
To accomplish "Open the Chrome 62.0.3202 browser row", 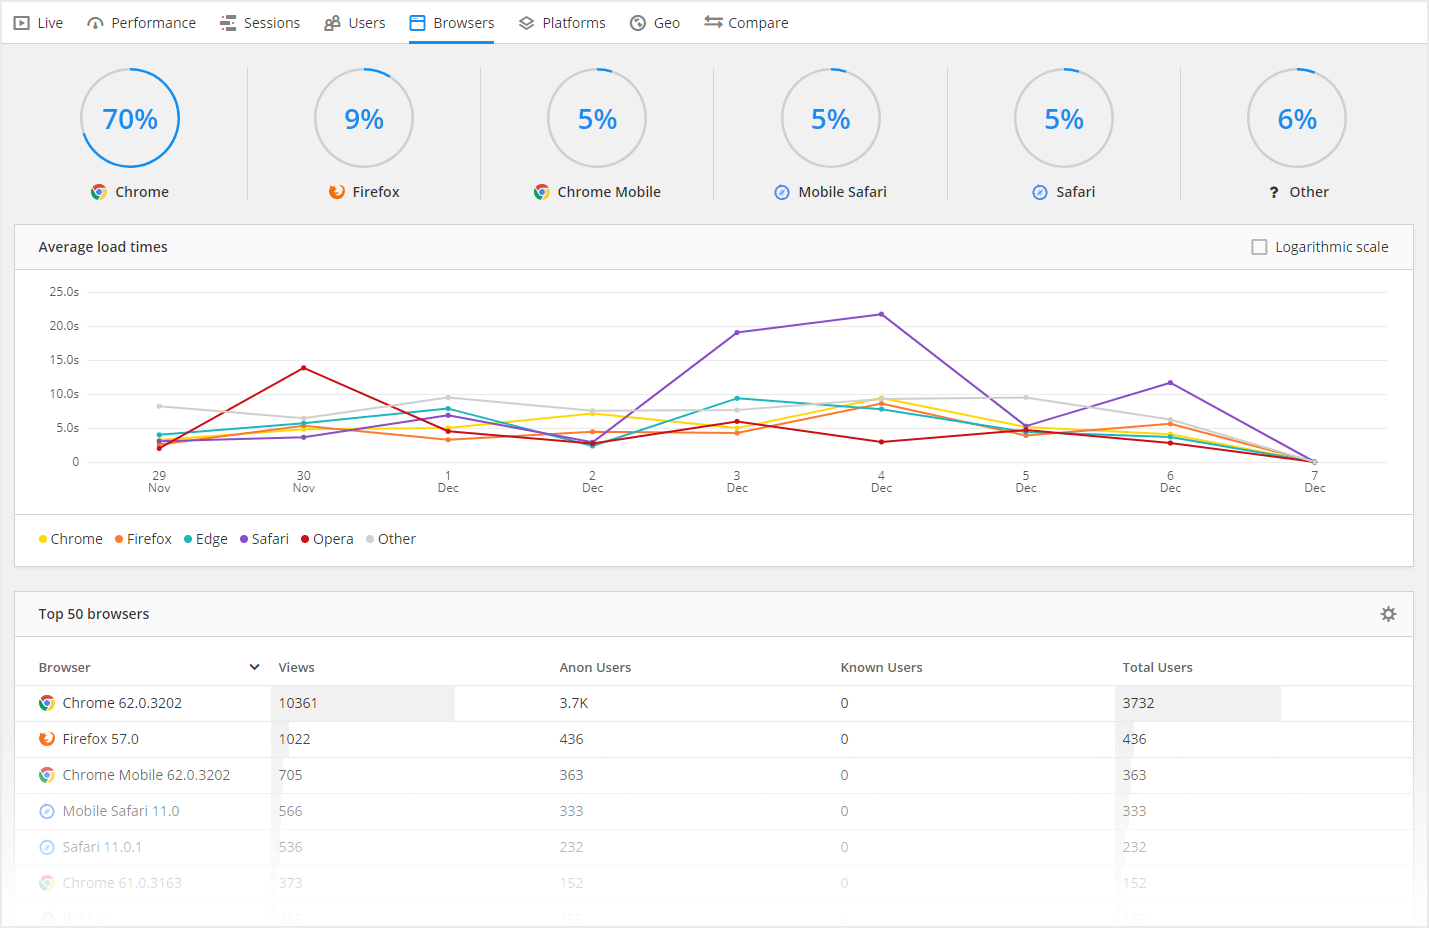I will [x=122, y=703].
